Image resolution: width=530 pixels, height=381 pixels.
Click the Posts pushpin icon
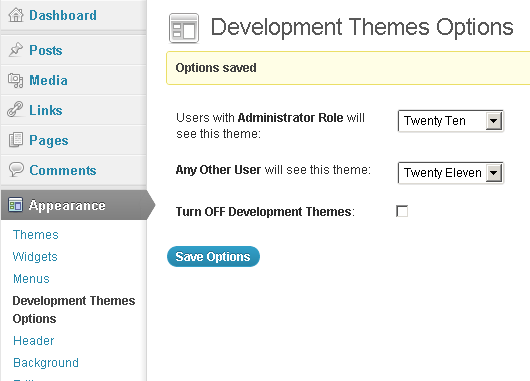(x=16, y=50)
